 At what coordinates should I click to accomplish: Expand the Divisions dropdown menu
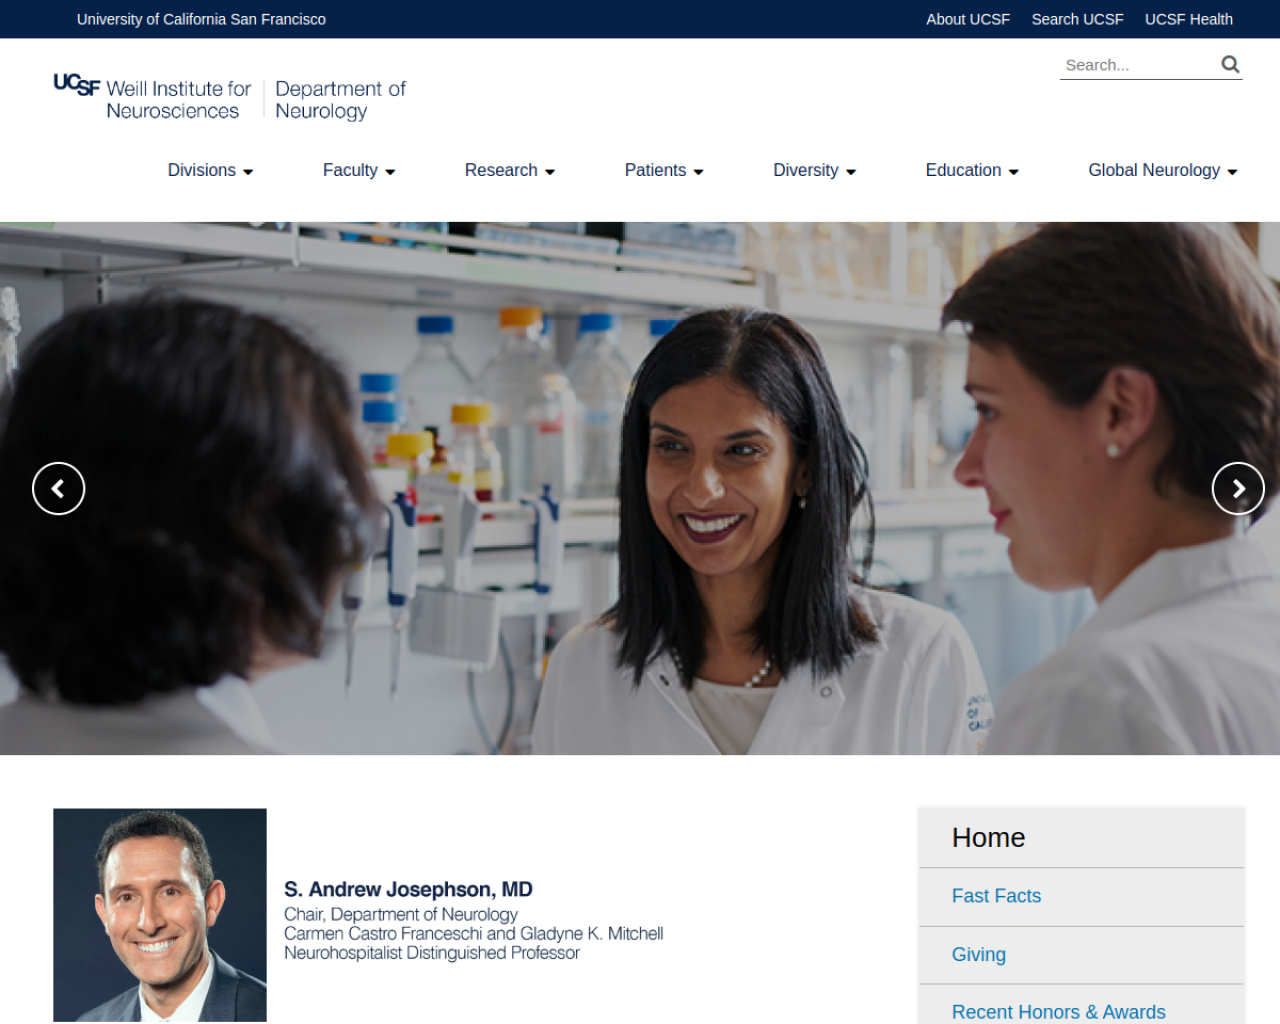pos(210,170)
